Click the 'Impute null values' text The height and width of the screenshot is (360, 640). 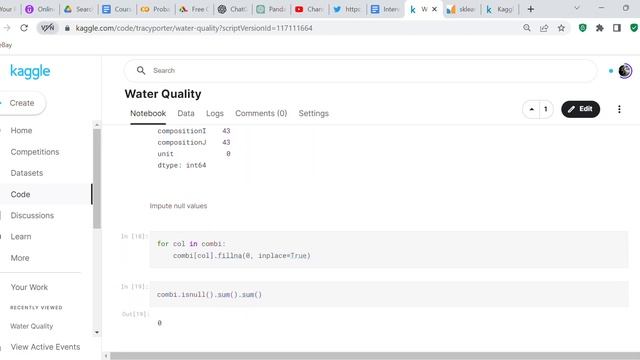point(178,206)
